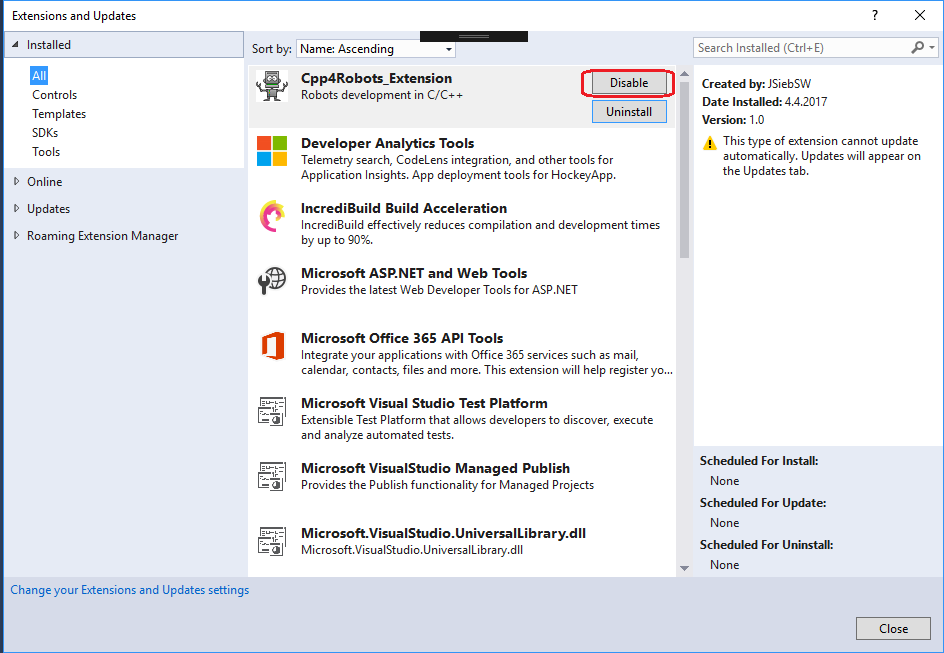
Task: Click the extension list scrollbar thumb
Action: (685, 169)
